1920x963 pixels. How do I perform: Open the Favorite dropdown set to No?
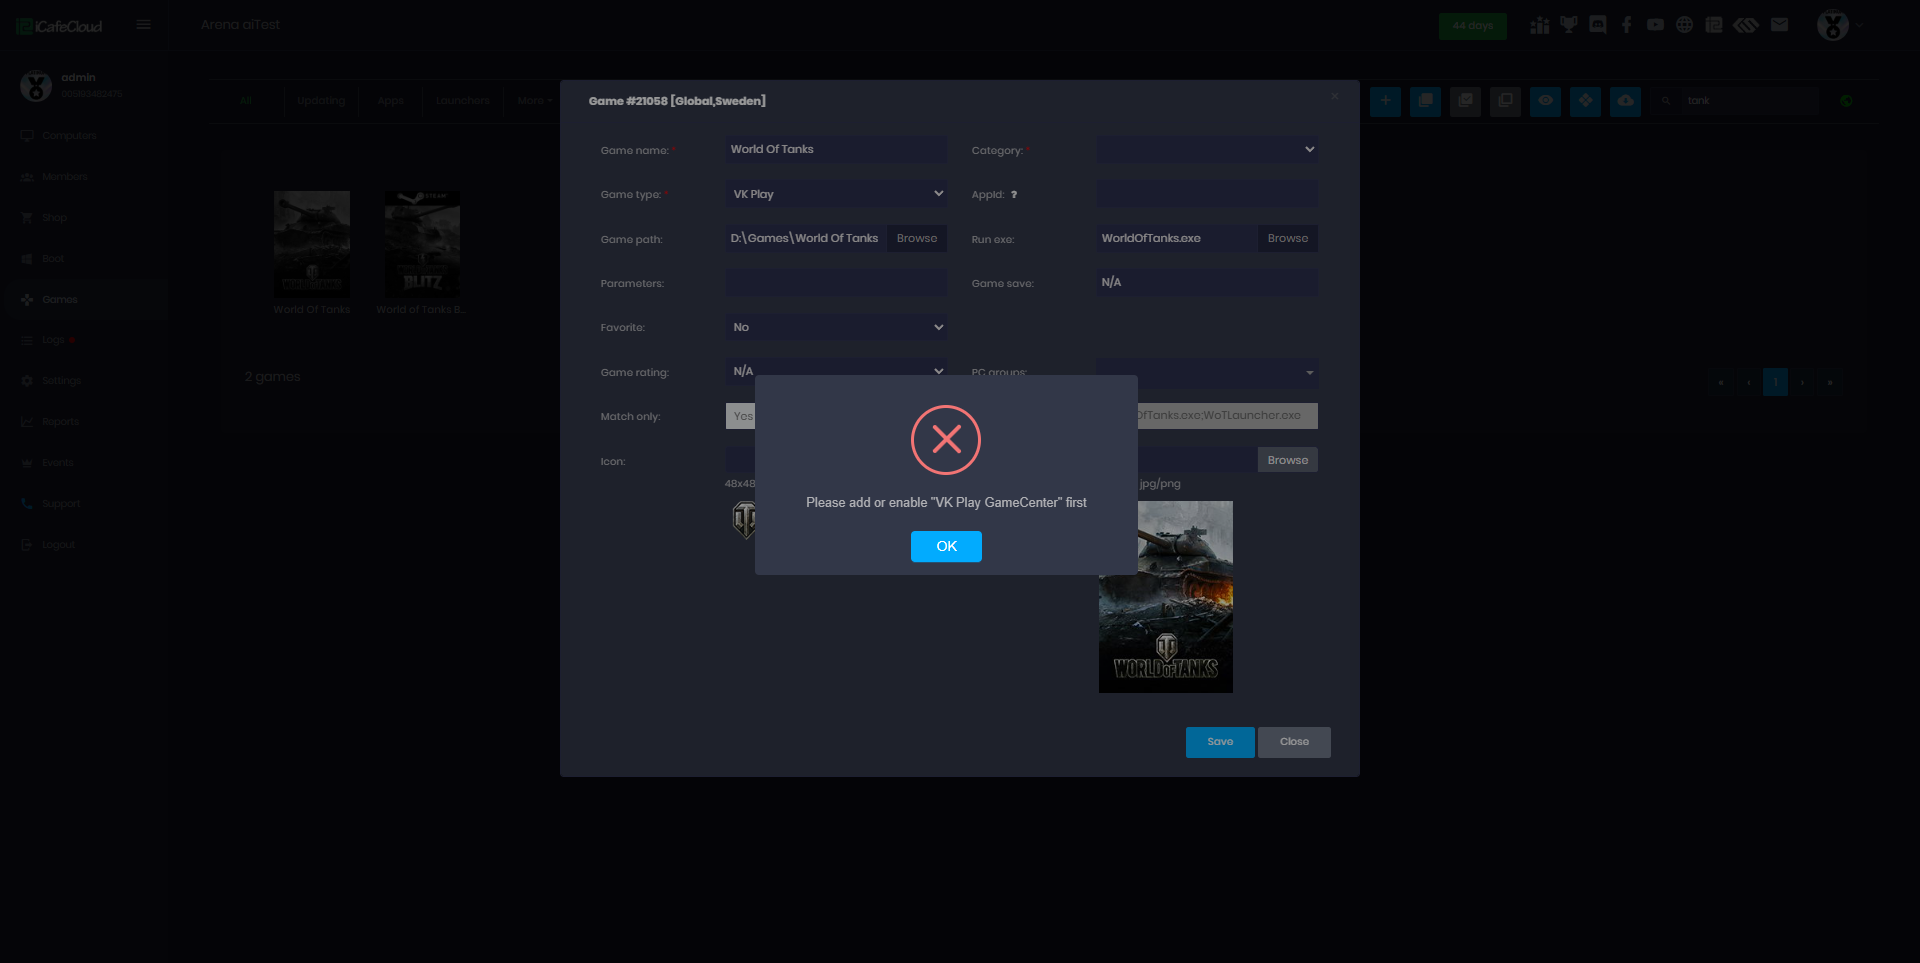835,327
